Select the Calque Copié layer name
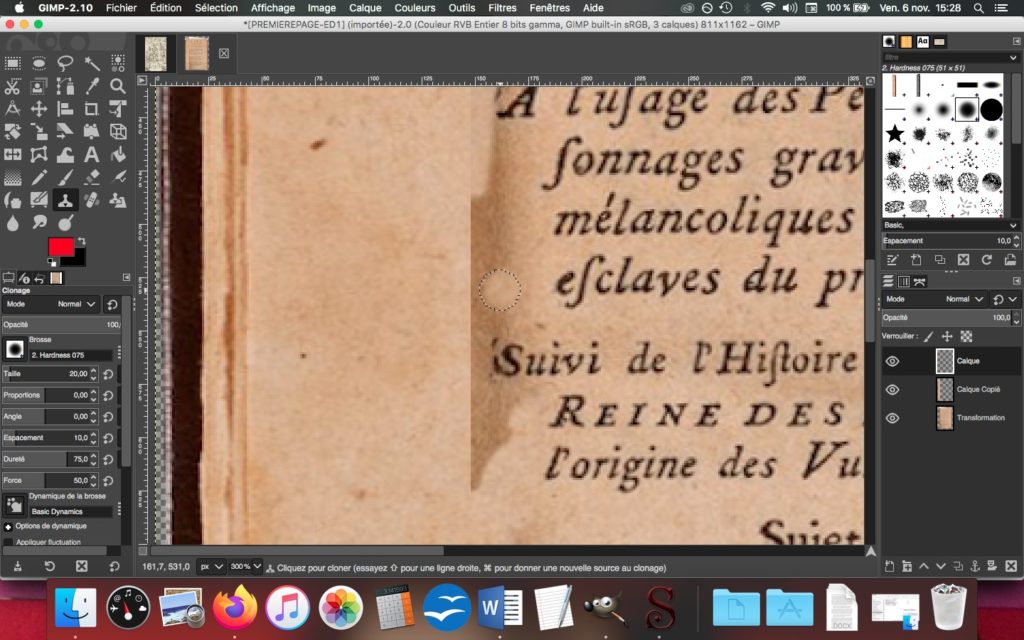This screenshot has width=1024, height=640. 978,389
